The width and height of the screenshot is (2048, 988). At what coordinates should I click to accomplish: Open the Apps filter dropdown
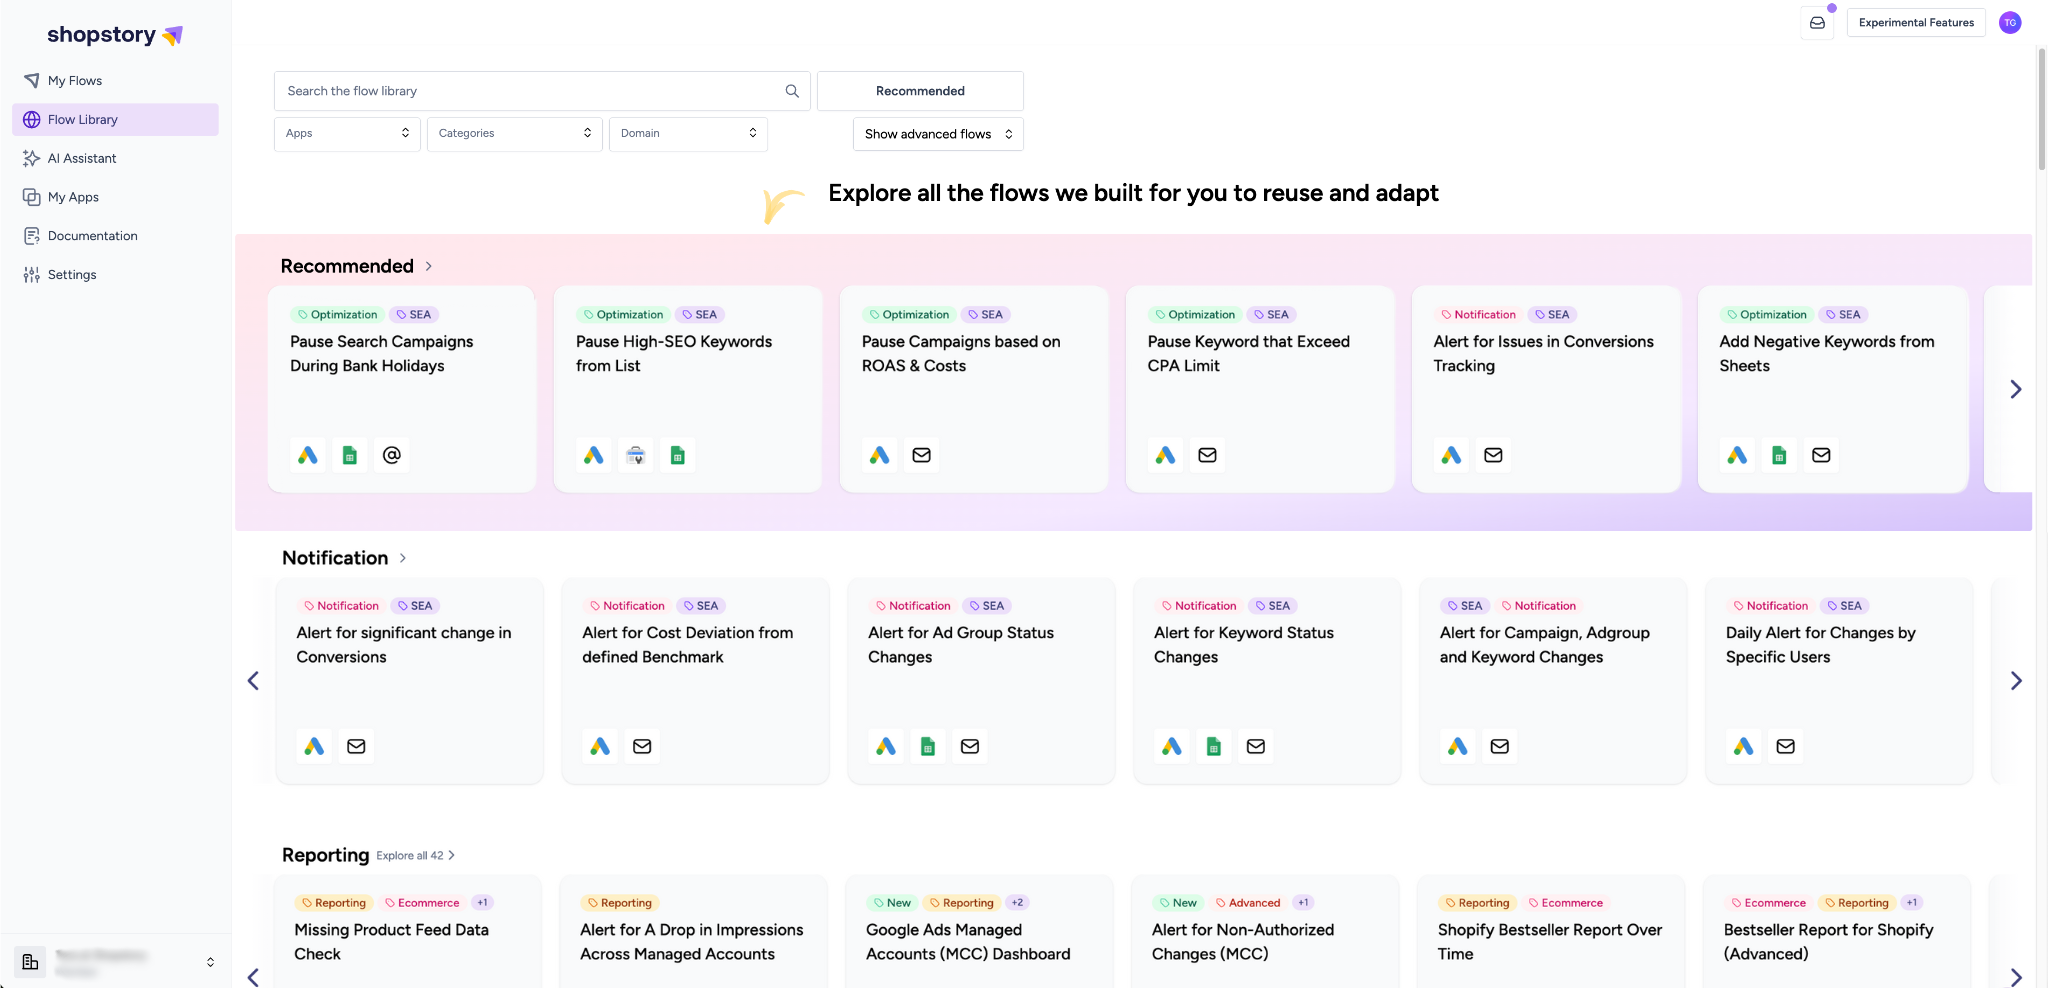pyautogui.click(x=347, y=134)
